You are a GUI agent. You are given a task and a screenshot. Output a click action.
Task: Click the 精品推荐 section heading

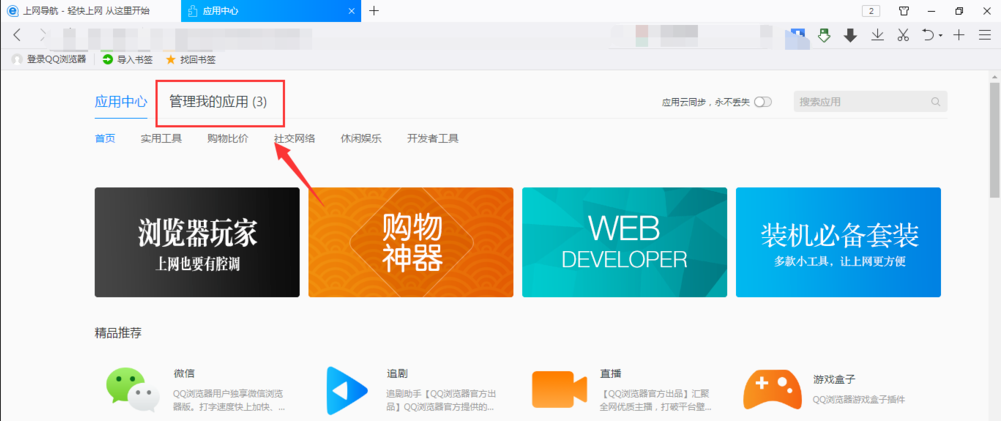coord(118,332)
